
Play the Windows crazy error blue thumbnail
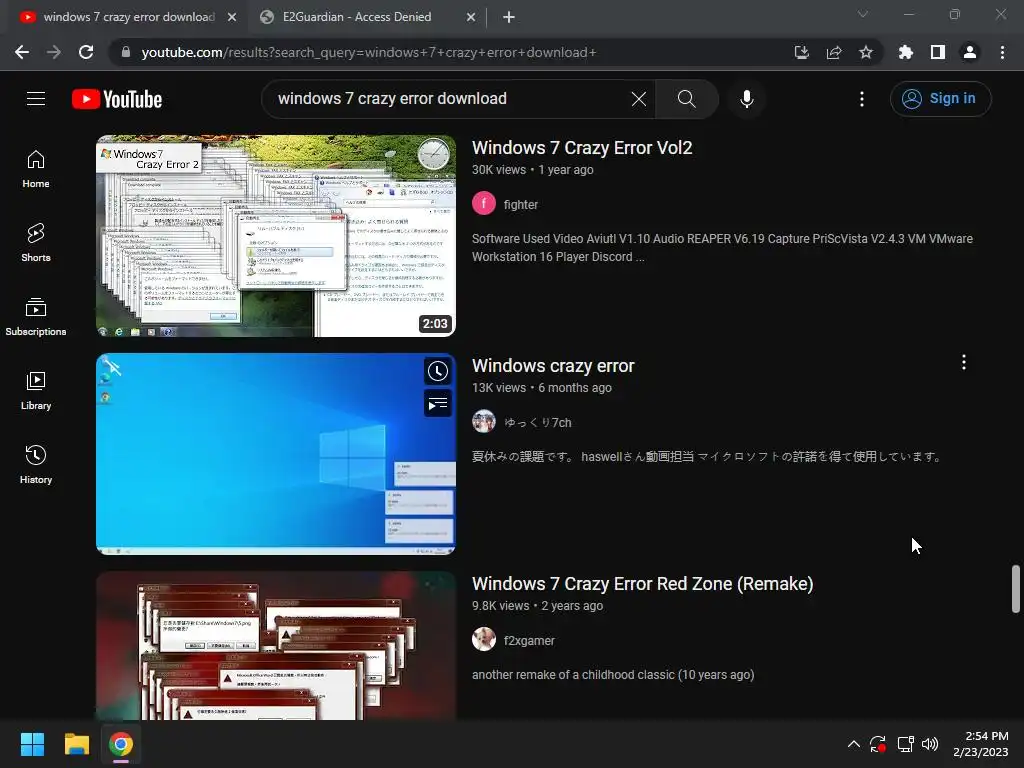[276, 454]
